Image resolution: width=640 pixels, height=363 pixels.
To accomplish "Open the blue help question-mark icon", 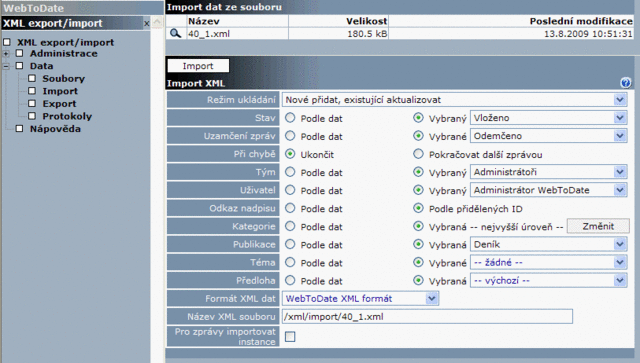I will (625, 83).
